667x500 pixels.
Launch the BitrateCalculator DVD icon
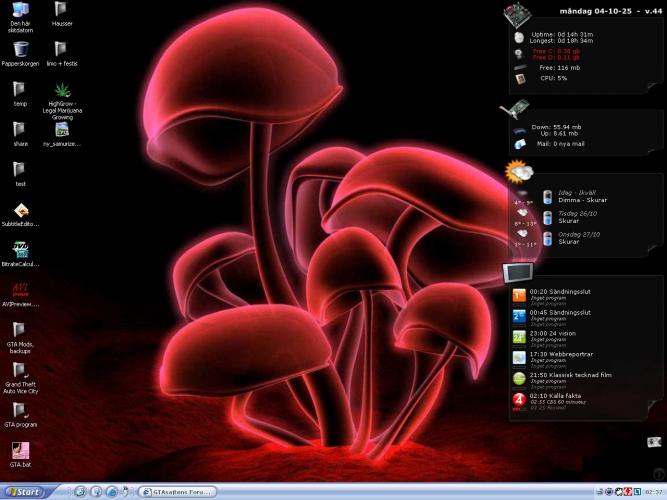pyautogui.click(x=20, y=249)
